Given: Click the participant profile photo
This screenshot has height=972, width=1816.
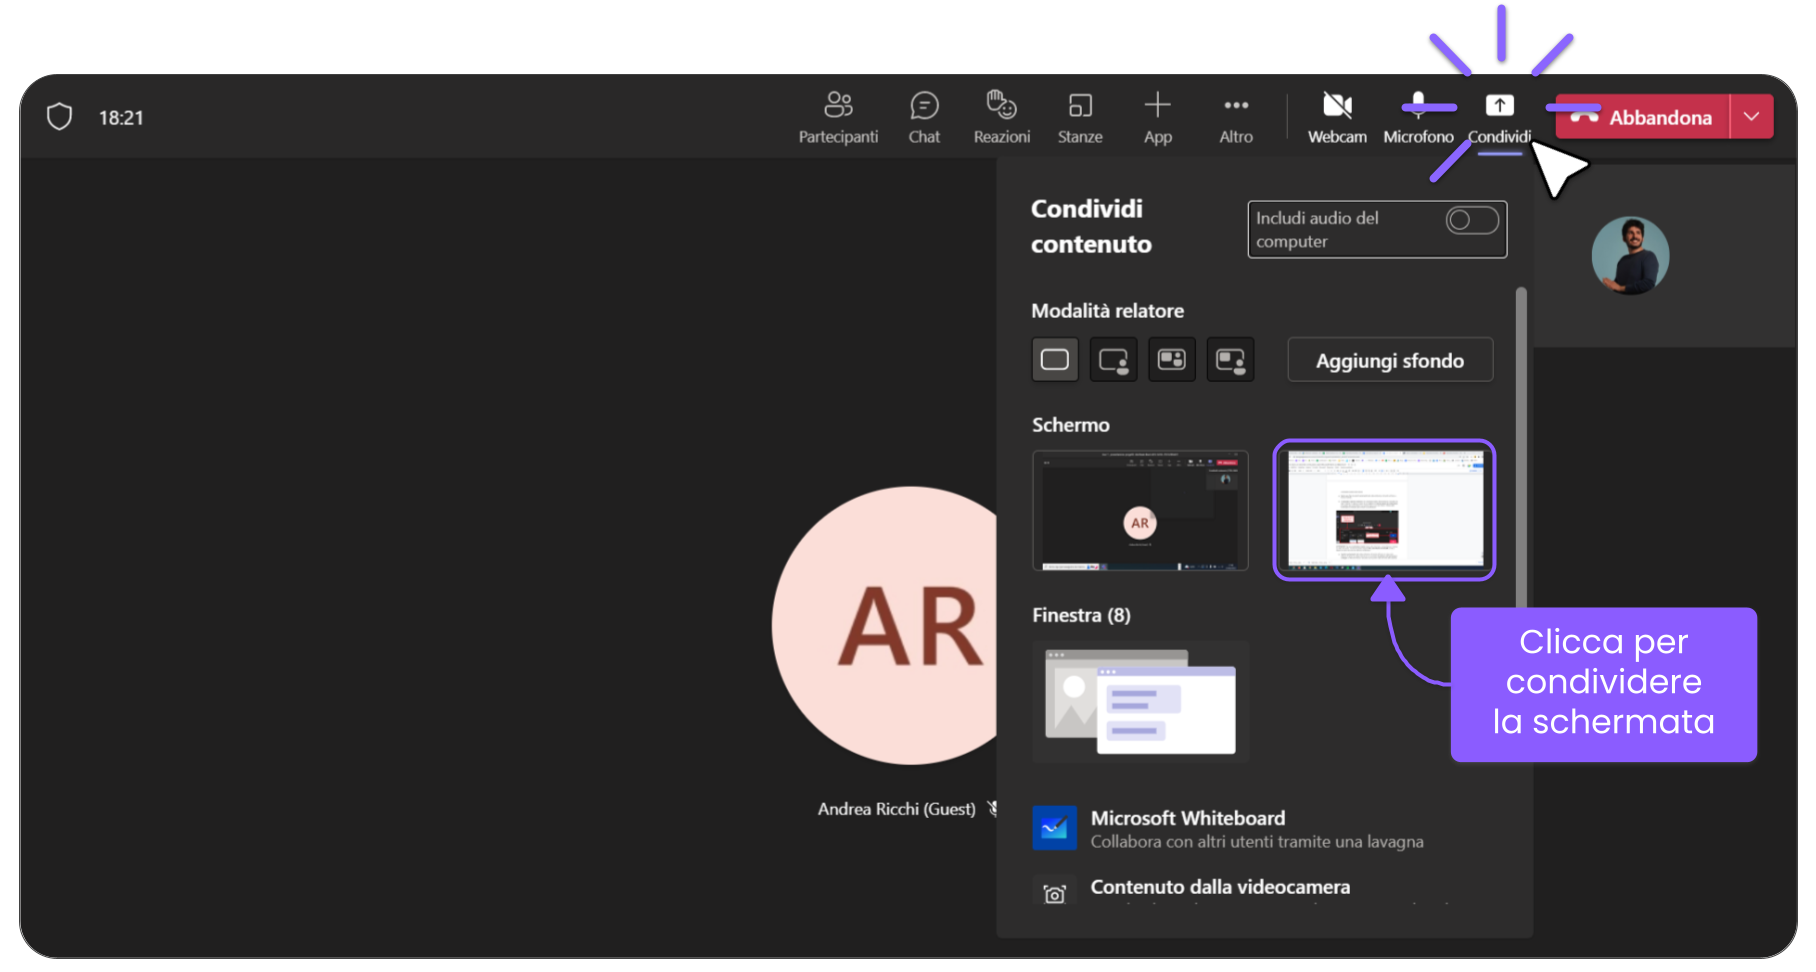Looking at the screenshot, I should (x=1630, y=256).
